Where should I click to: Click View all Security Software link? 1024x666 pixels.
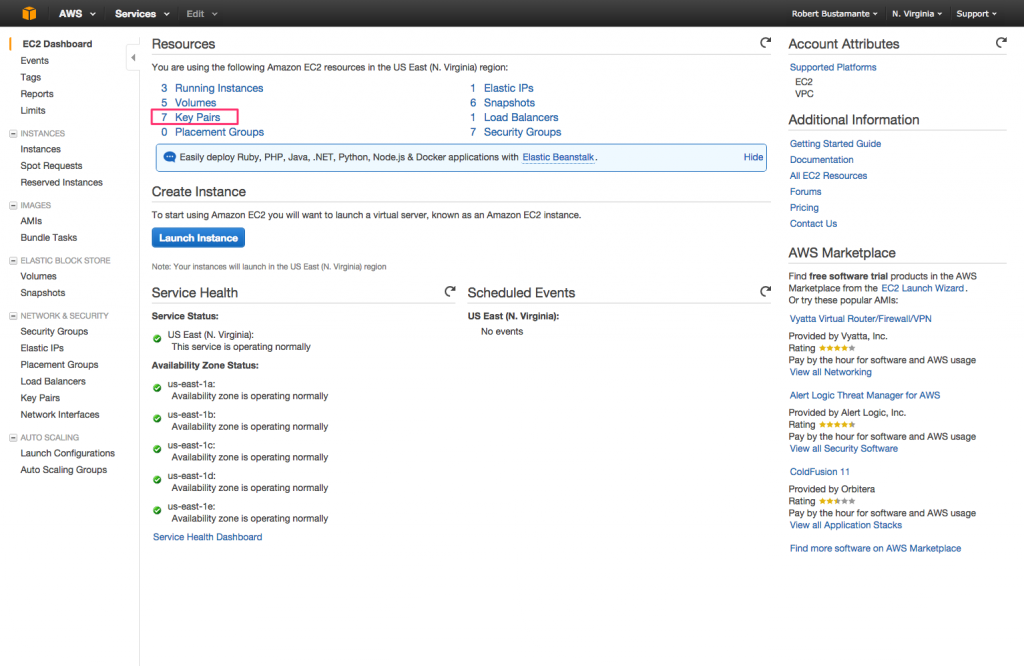coord(843,449)
